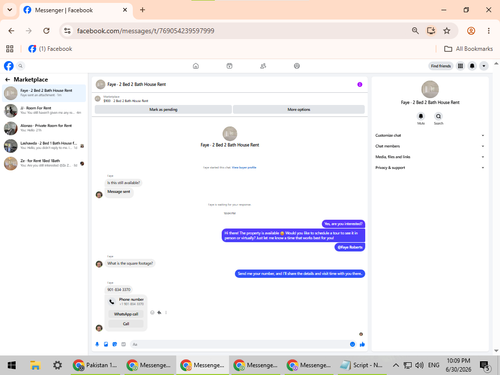Open the View buyer profile link
500x375 pixels.
(244, 167)
